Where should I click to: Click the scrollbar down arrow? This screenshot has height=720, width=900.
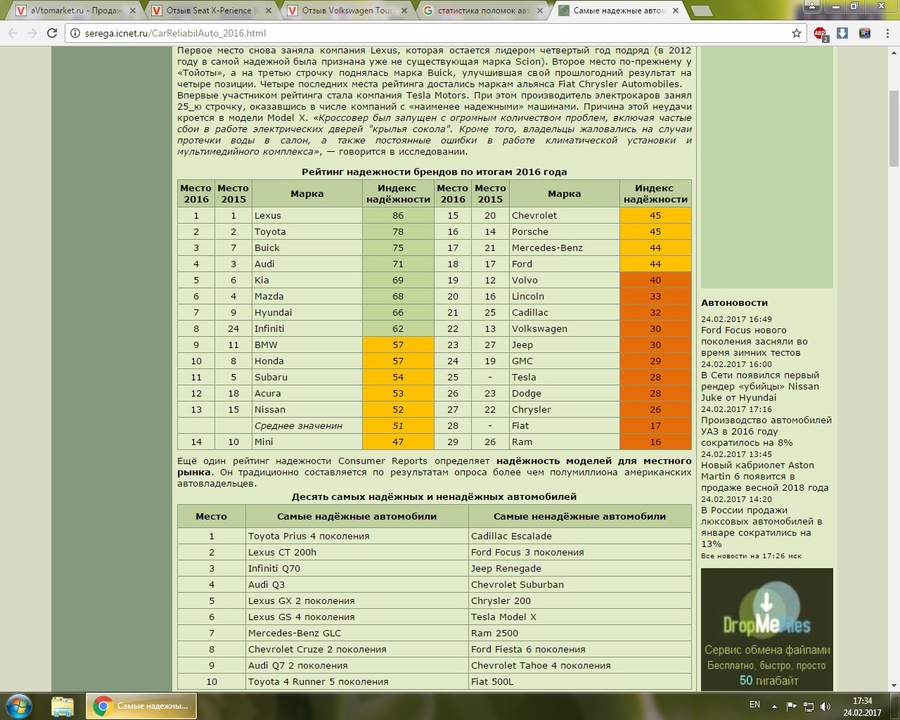pyautogui.click(x=894, y=686)
